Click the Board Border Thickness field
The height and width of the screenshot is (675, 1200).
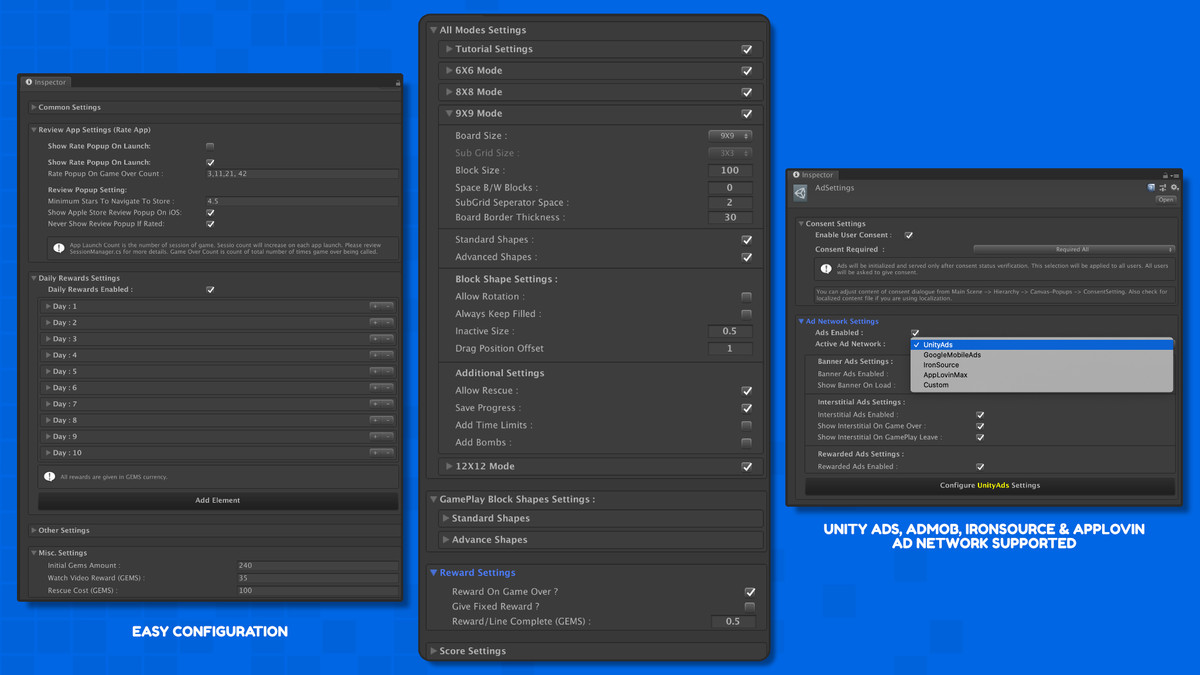click(730, 218)
